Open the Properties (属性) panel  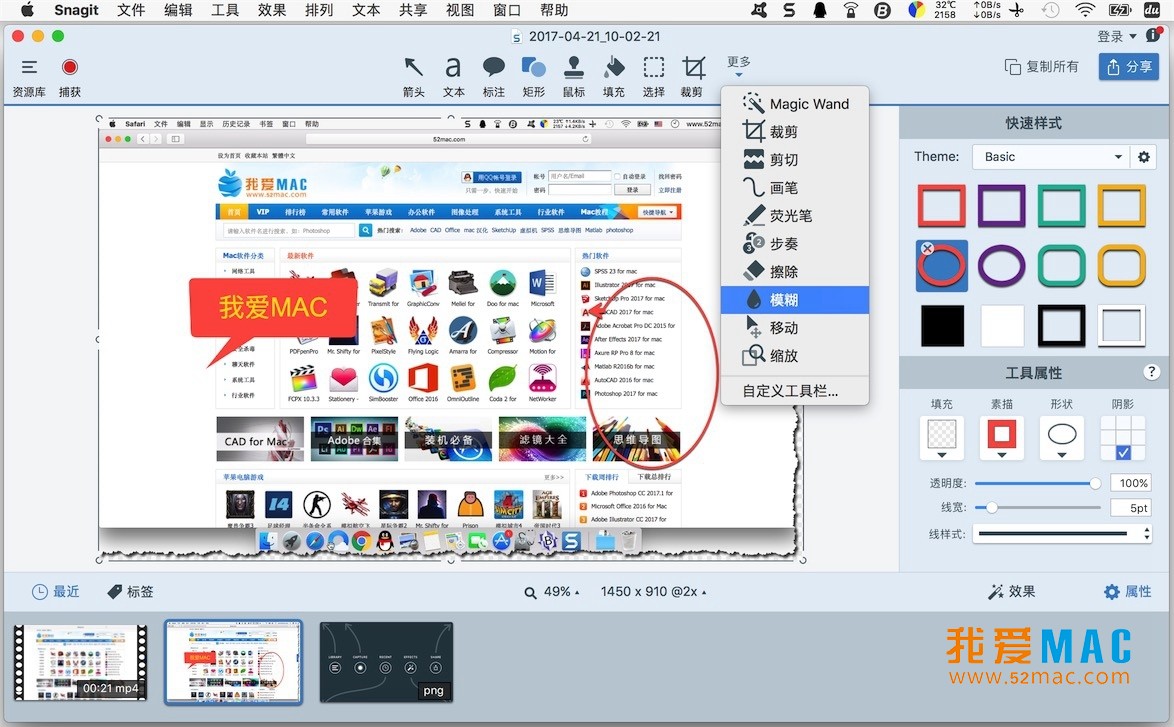[x=1128, y=591]
